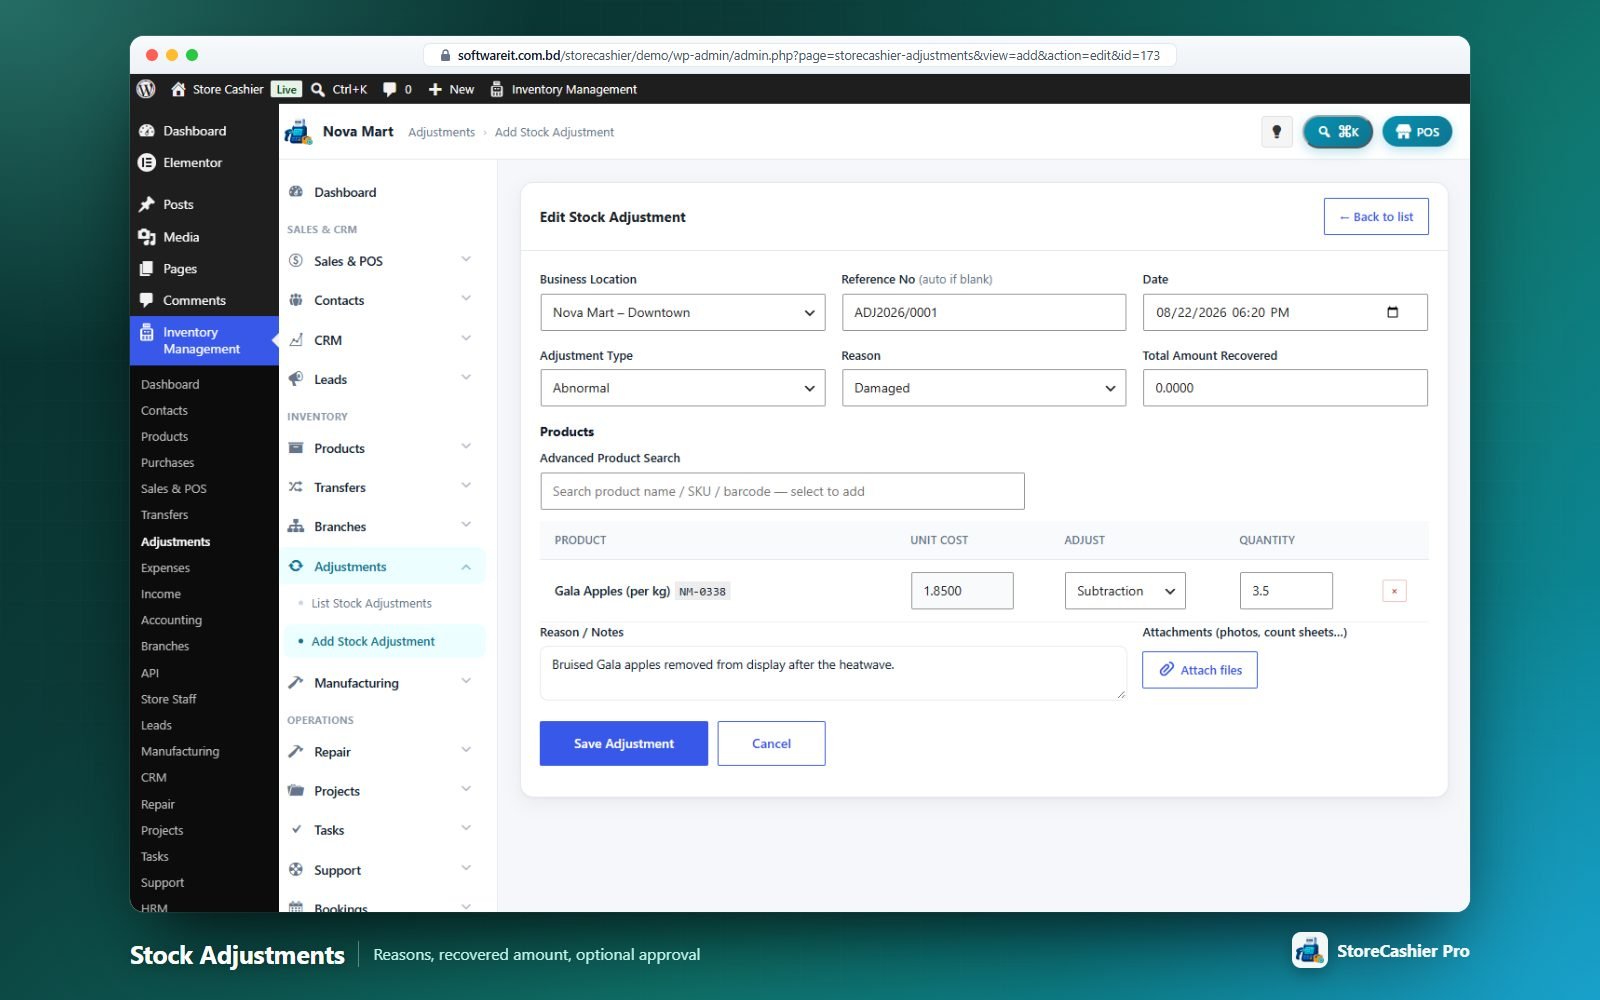Click the Quantity field showing 3.5

1286,591
